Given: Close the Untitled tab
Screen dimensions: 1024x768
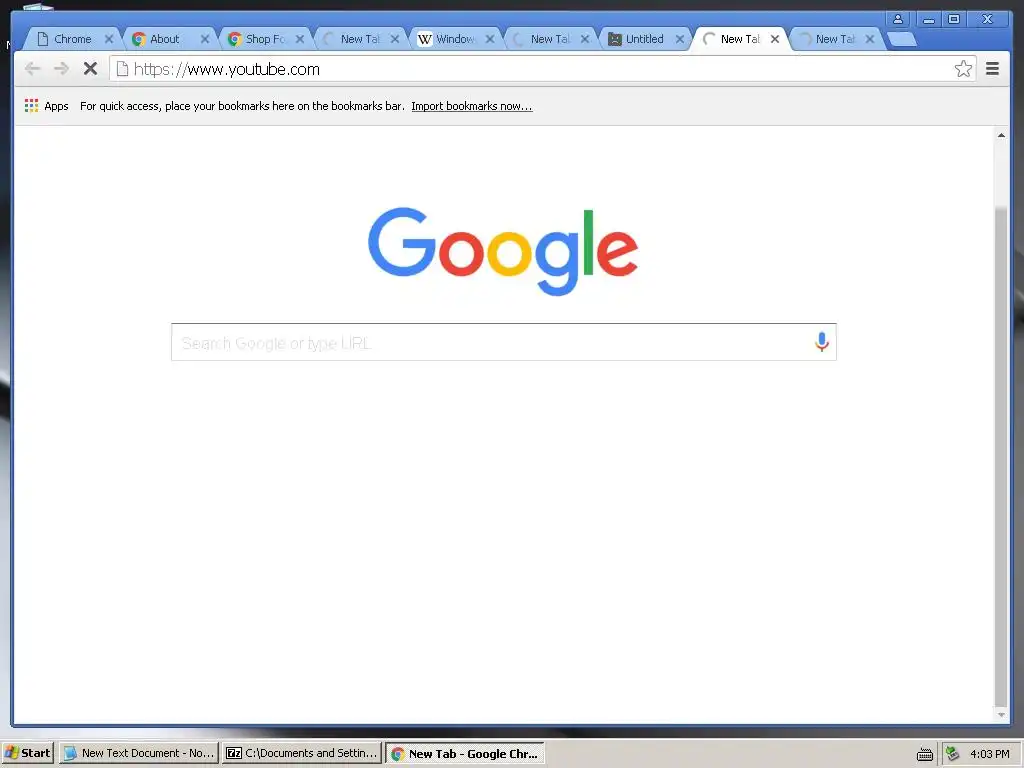Looking at the screenshot, I should click(680, 39).
